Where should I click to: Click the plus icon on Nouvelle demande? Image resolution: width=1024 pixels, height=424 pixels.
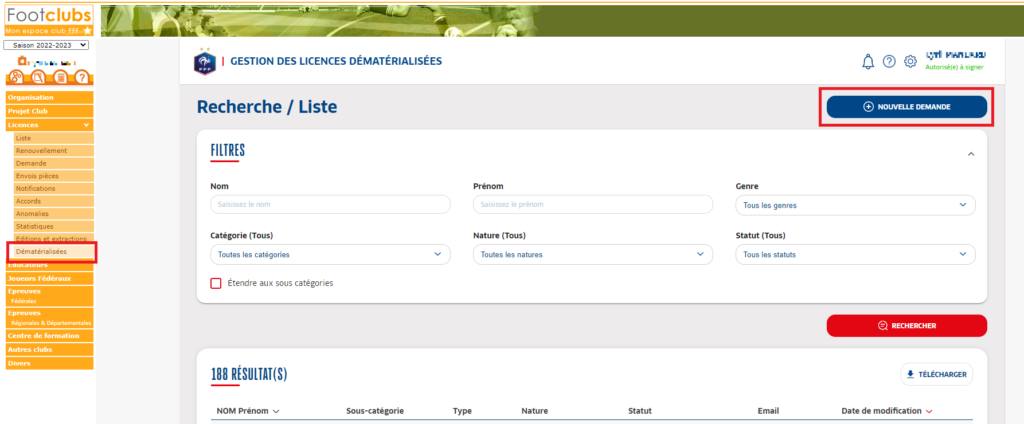869,106
